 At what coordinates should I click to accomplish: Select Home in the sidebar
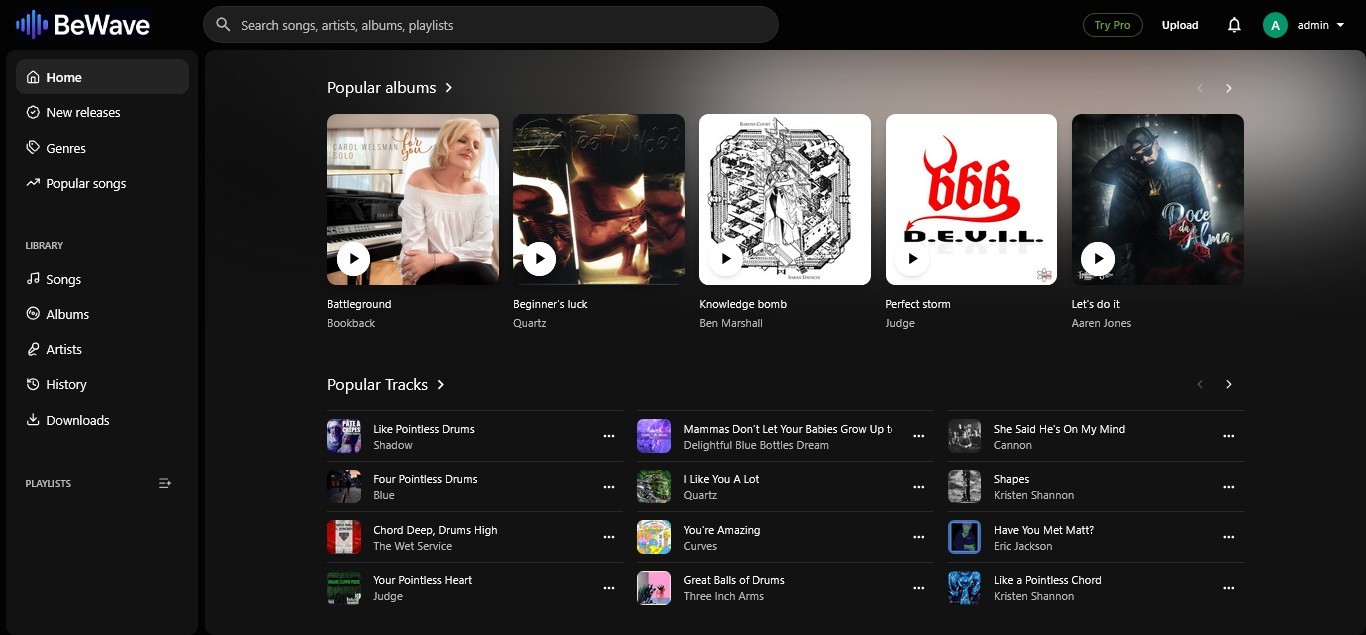pyautogui.click(x=102, y=77)
